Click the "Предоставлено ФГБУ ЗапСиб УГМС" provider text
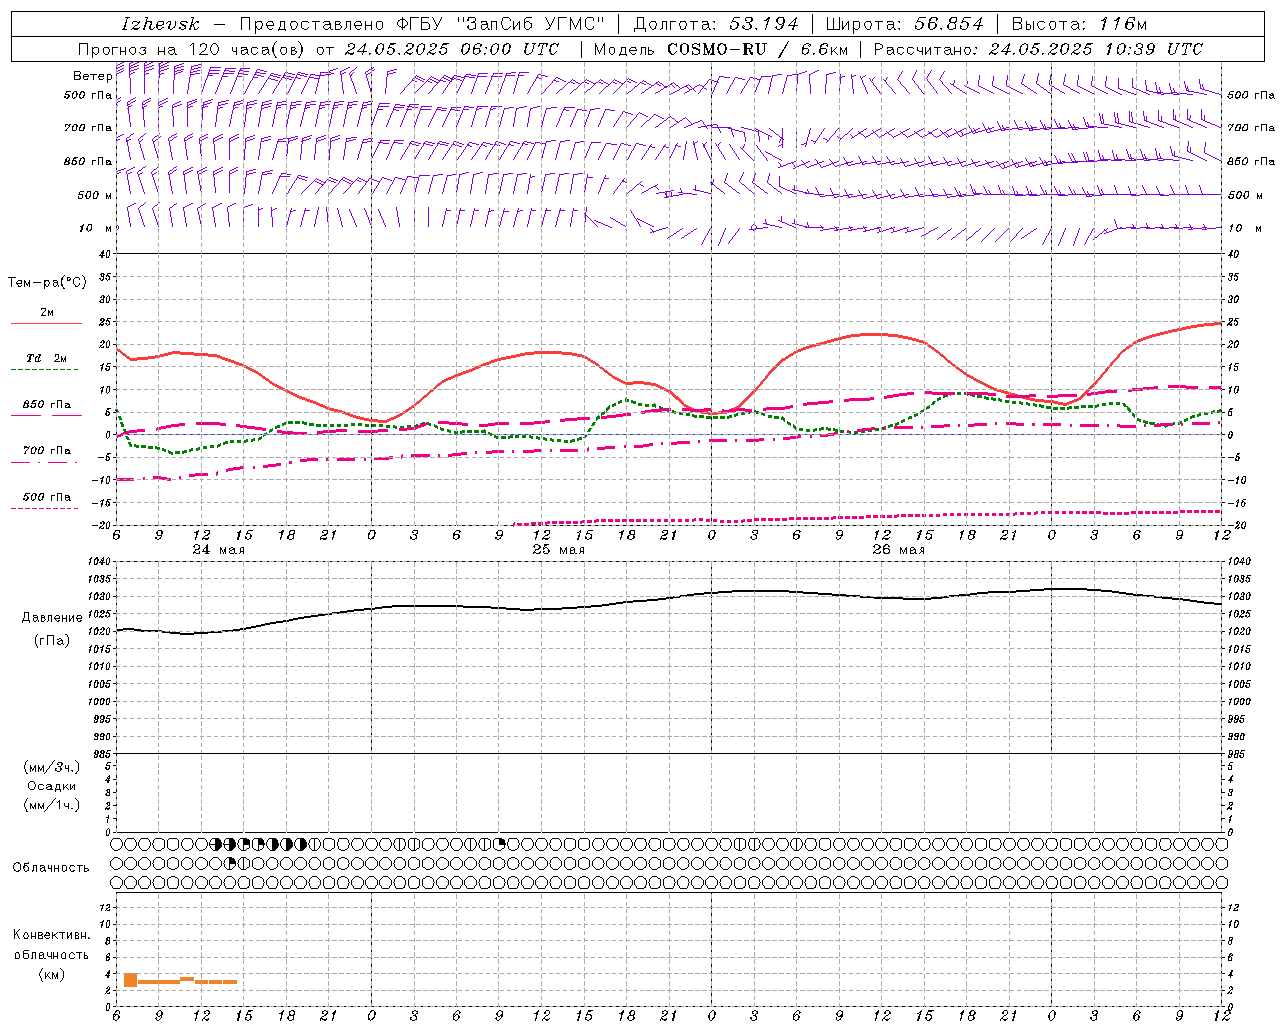Image resolution: width=1280 pixels, height=1024 pixels. 422,24
